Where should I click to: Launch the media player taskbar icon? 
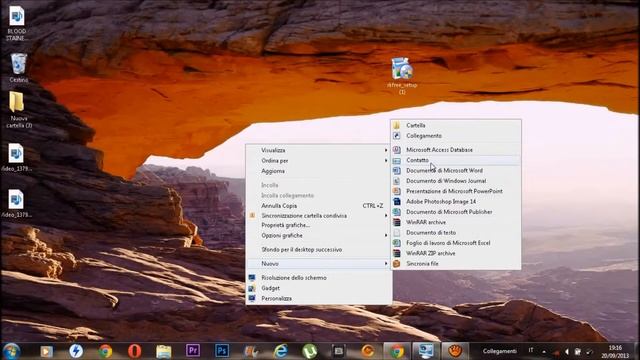tap(47, 351)
